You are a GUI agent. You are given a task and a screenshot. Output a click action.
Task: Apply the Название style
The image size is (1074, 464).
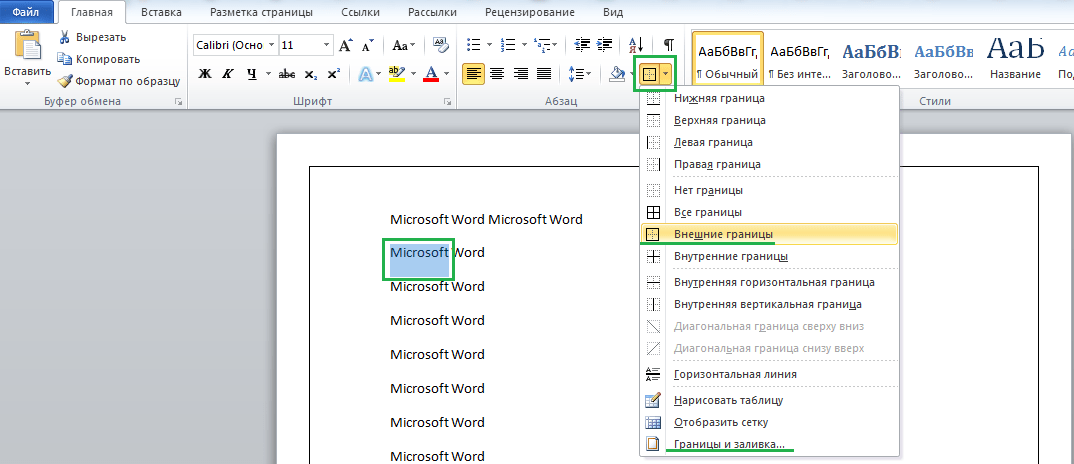coord(1015,60)
